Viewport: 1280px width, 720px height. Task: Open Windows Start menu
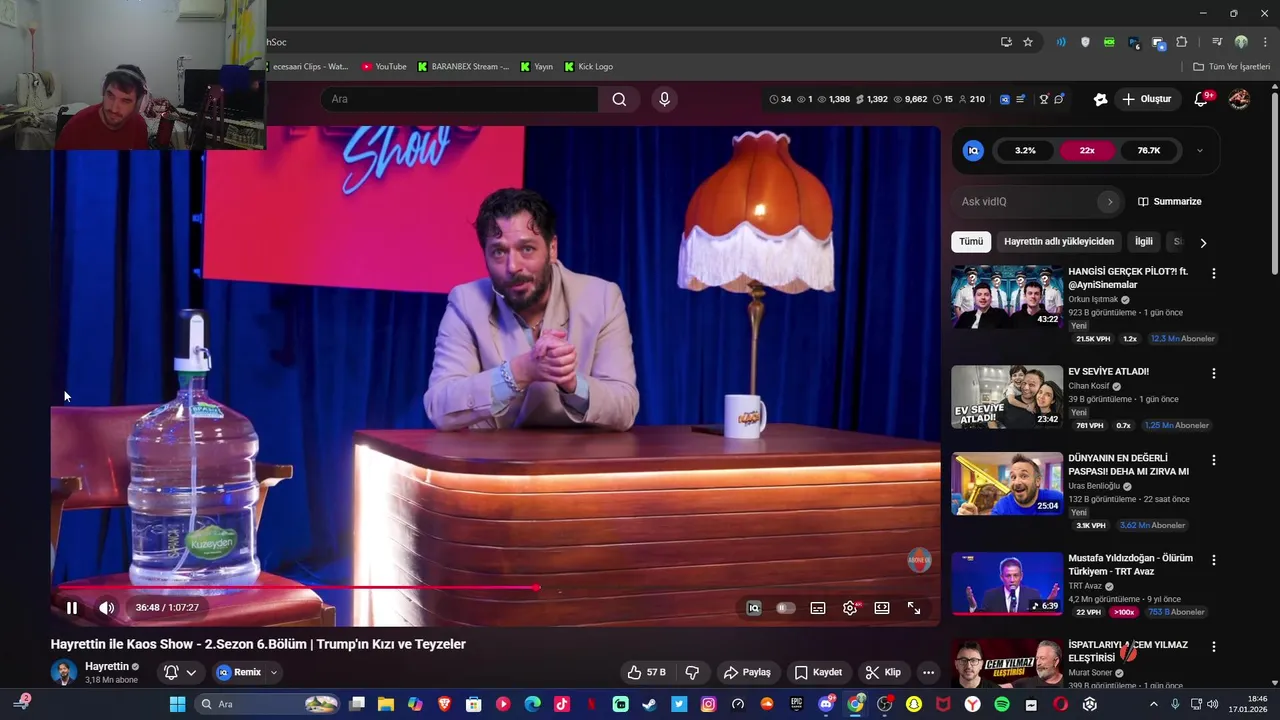(x=177, y=704)
